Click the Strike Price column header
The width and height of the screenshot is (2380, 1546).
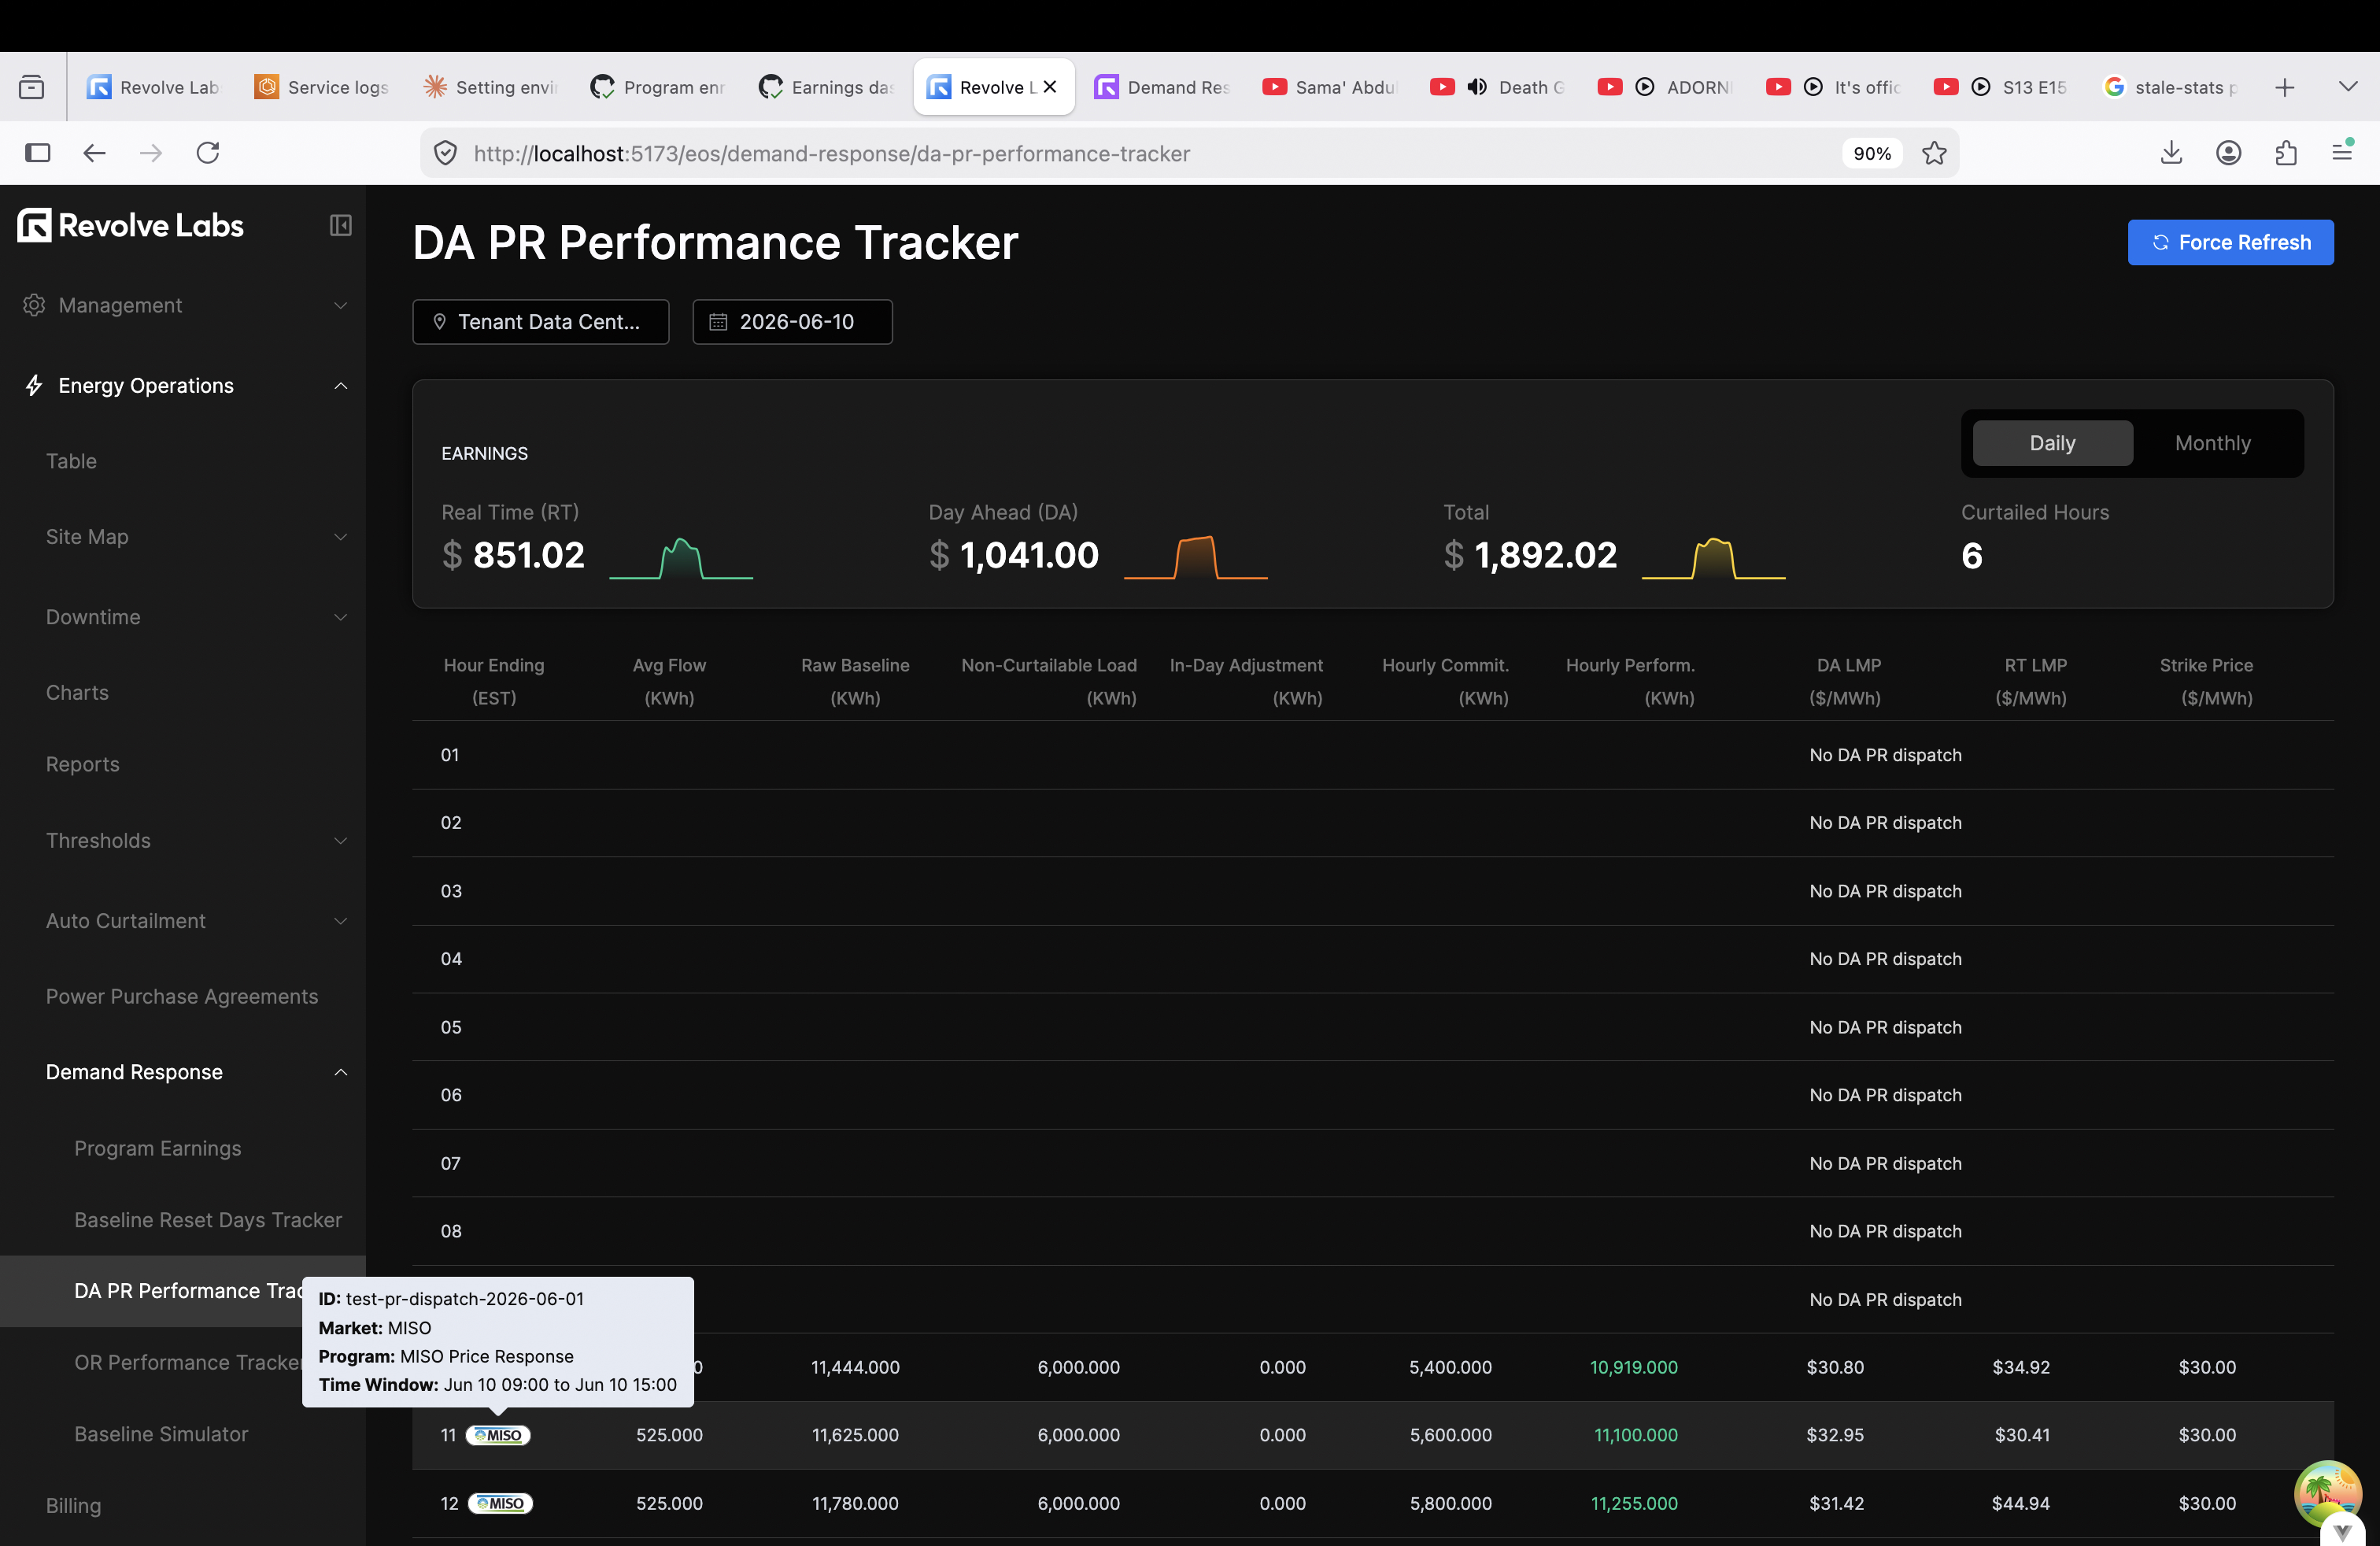[2206, 681]
